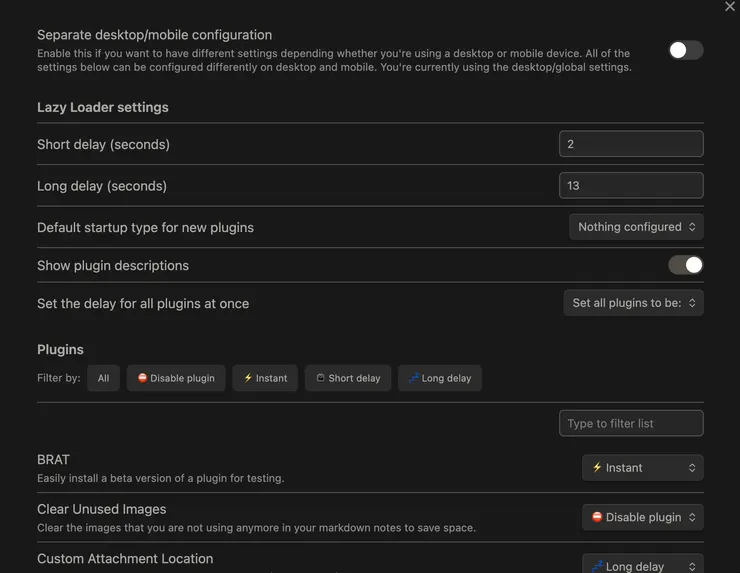Filter plugins by Short delay

coord(348,378)
